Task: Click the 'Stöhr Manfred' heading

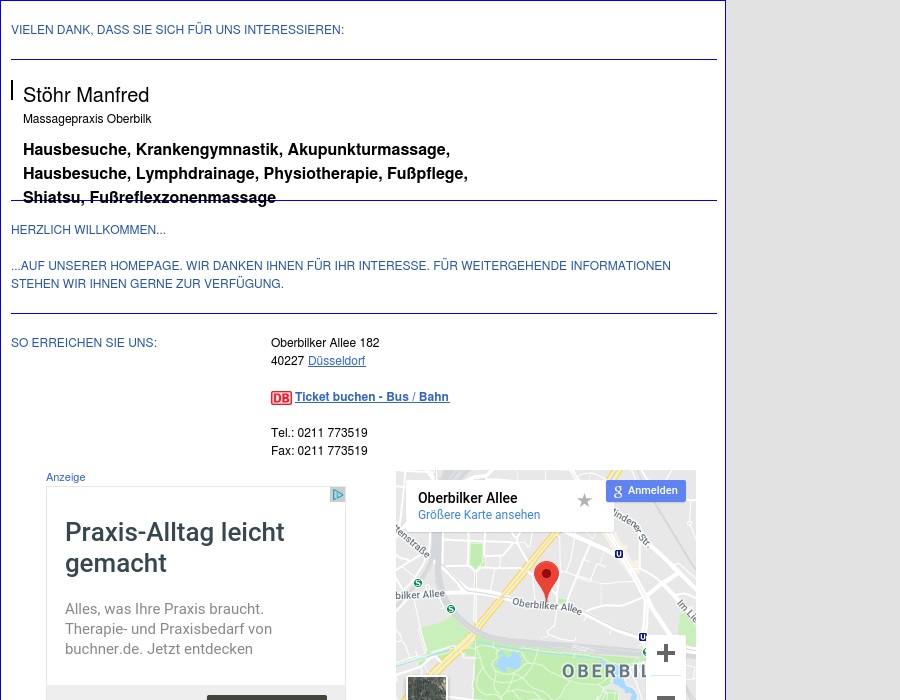Action: point(86,95)
